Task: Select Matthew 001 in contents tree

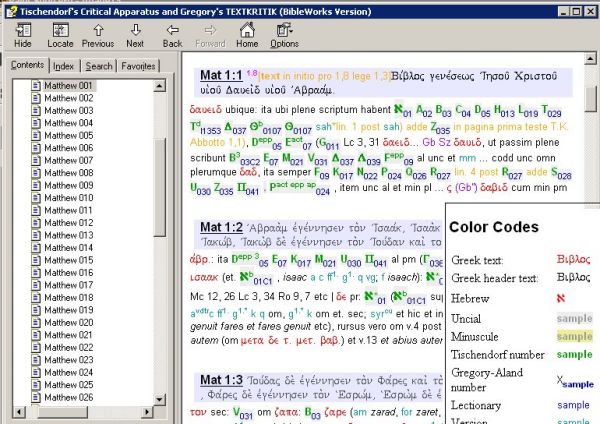Action: point(68,85)
